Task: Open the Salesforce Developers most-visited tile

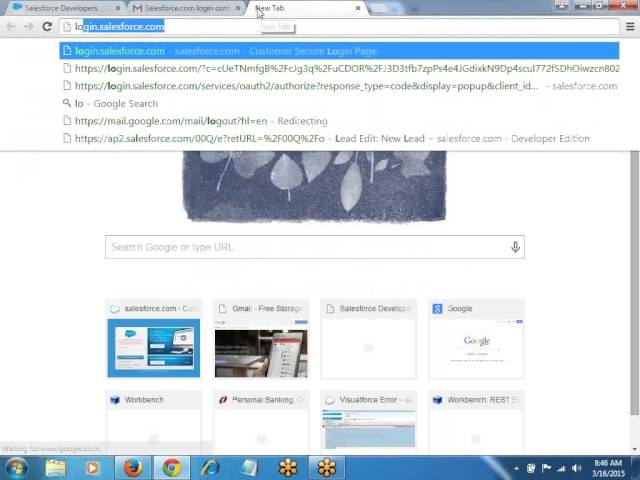Action: 369,339
